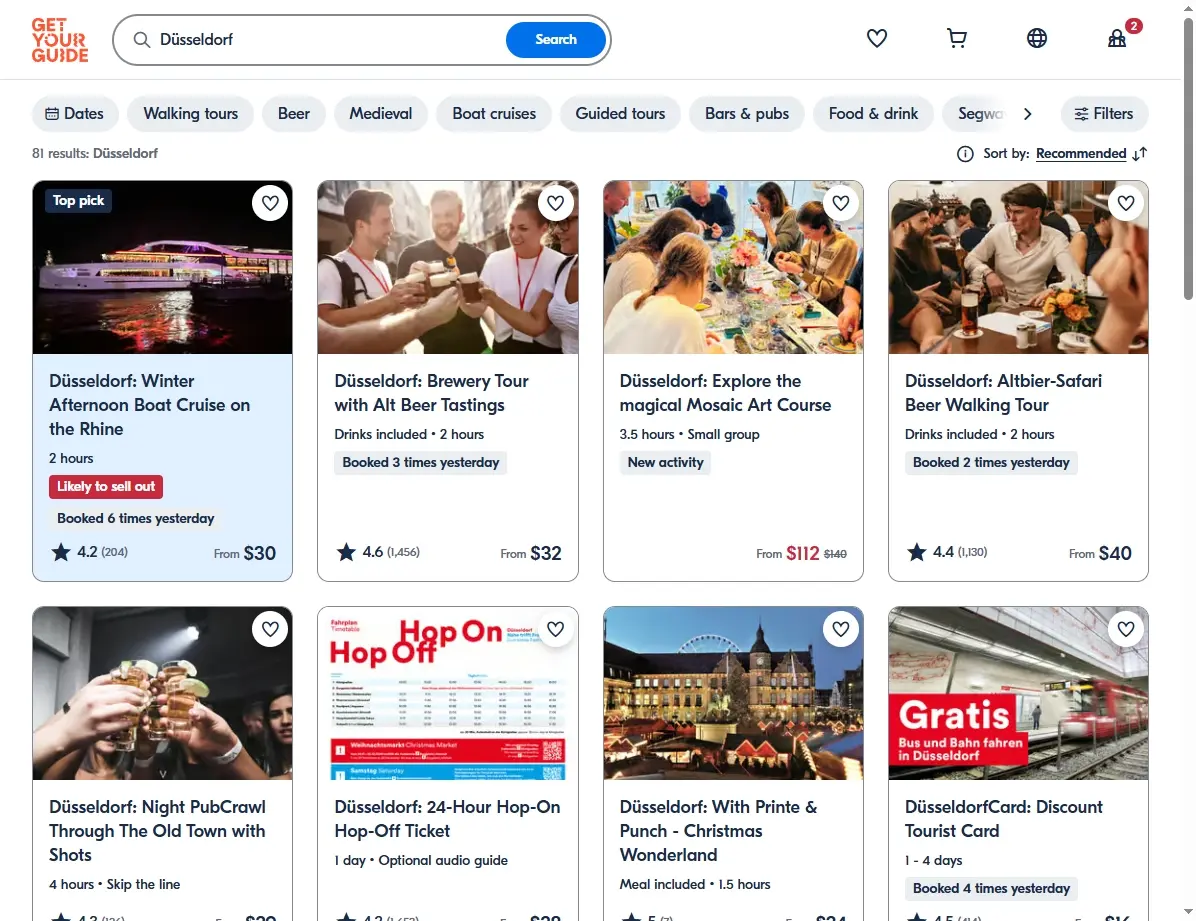Image resolution: width=1196 pixels, height=921 pixels.
Task: Open the shopping cart
Action: click(956, 38)
